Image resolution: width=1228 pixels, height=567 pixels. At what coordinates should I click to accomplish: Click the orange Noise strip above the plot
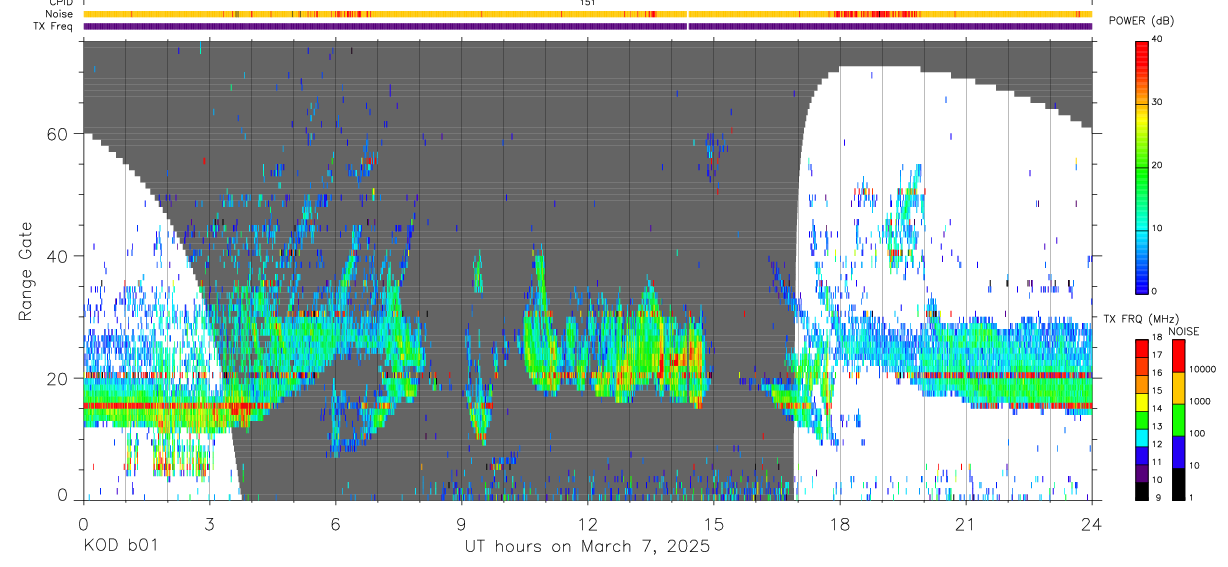[x=588, y=14]
